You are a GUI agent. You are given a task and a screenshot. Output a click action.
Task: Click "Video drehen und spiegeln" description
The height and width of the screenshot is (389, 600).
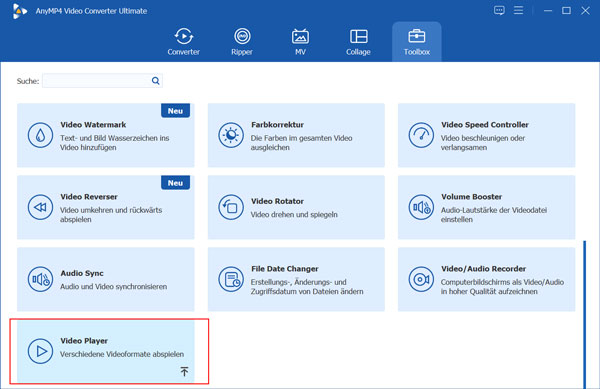294,215
